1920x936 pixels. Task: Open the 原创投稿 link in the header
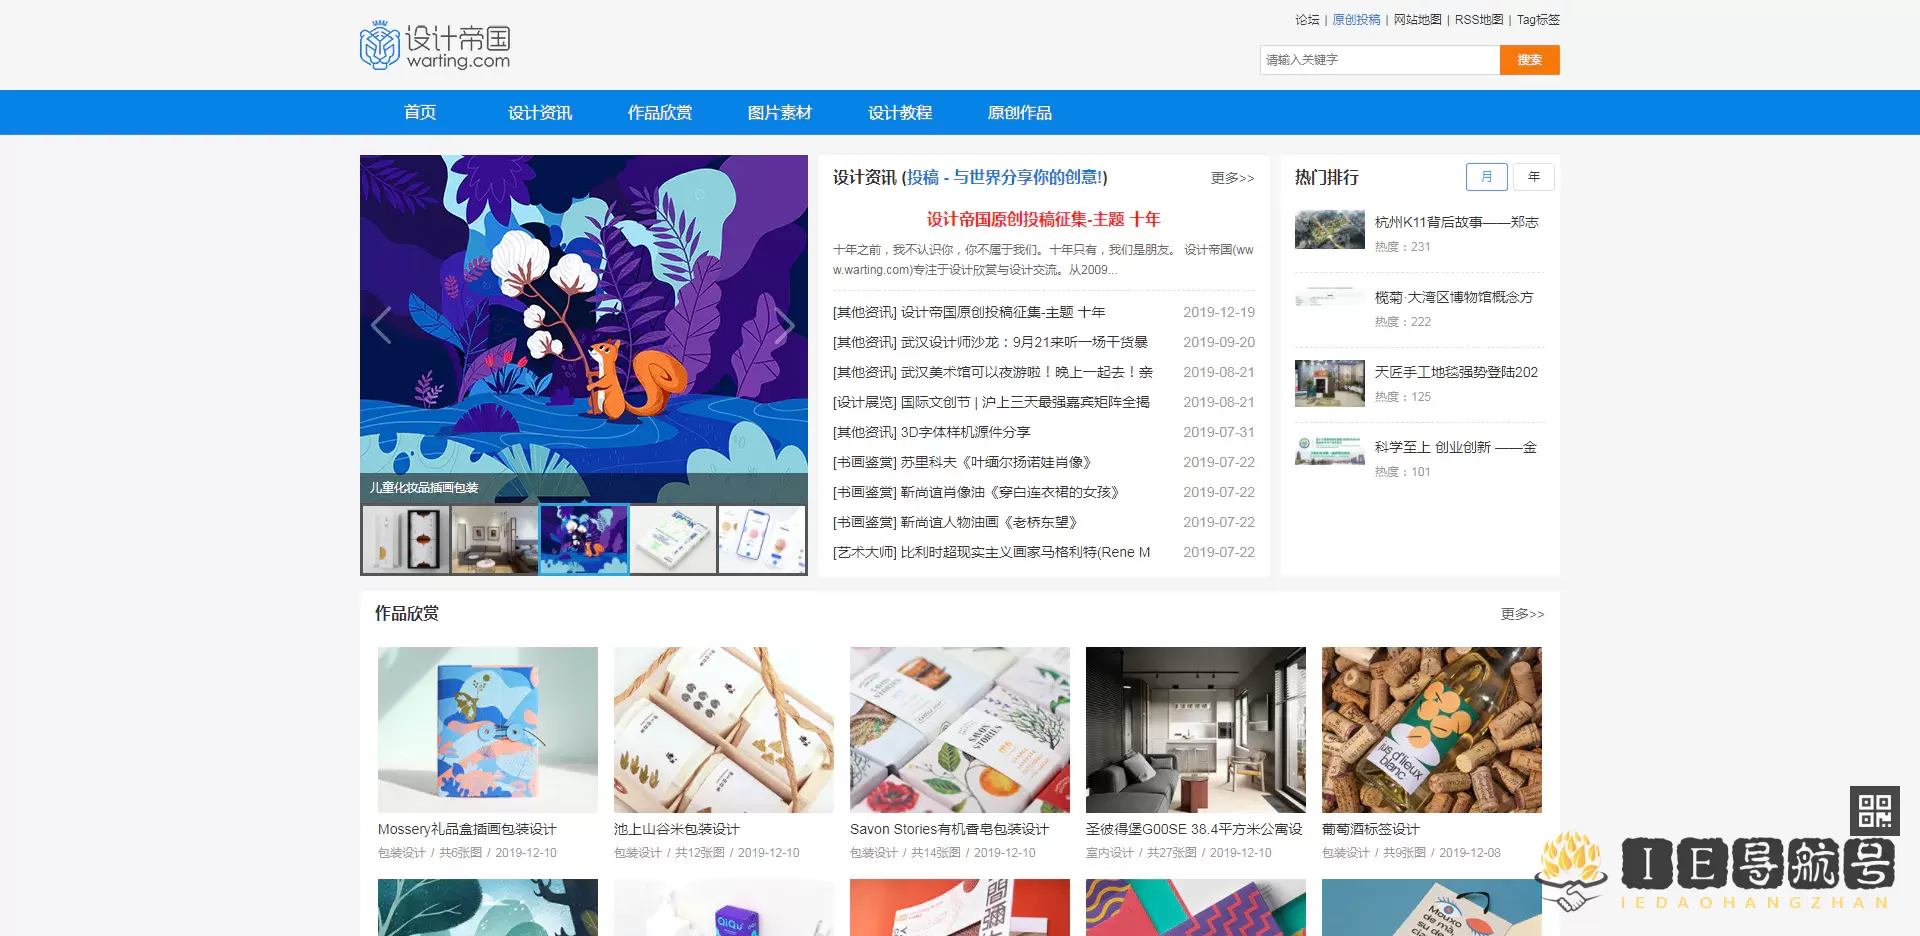(x=1355, y=19)
